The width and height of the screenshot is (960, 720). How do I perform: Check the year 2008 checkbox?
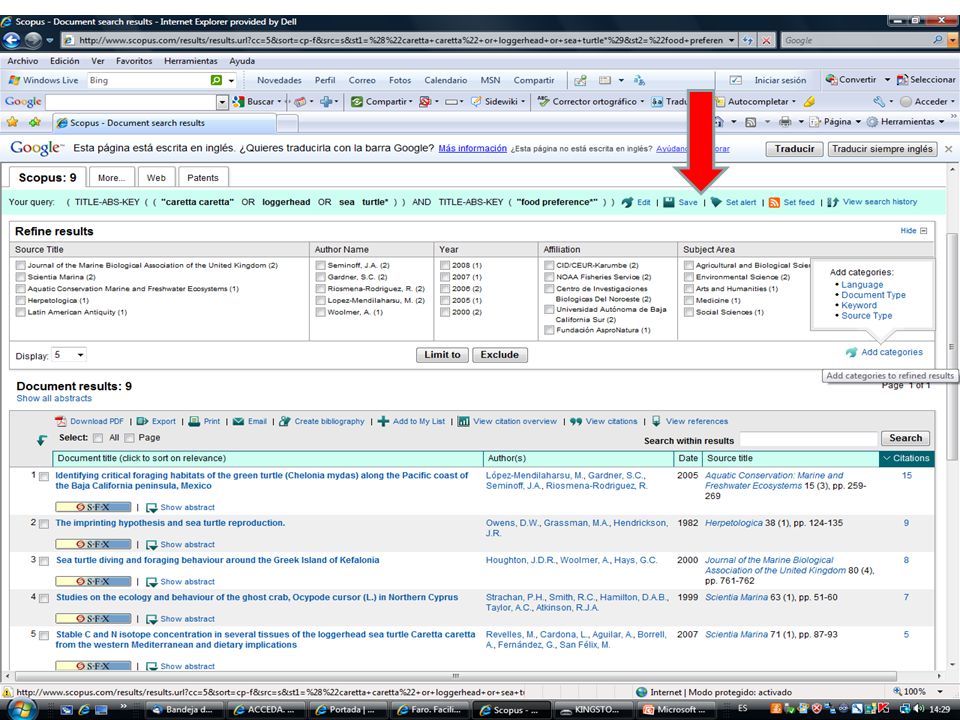(445, 266)
